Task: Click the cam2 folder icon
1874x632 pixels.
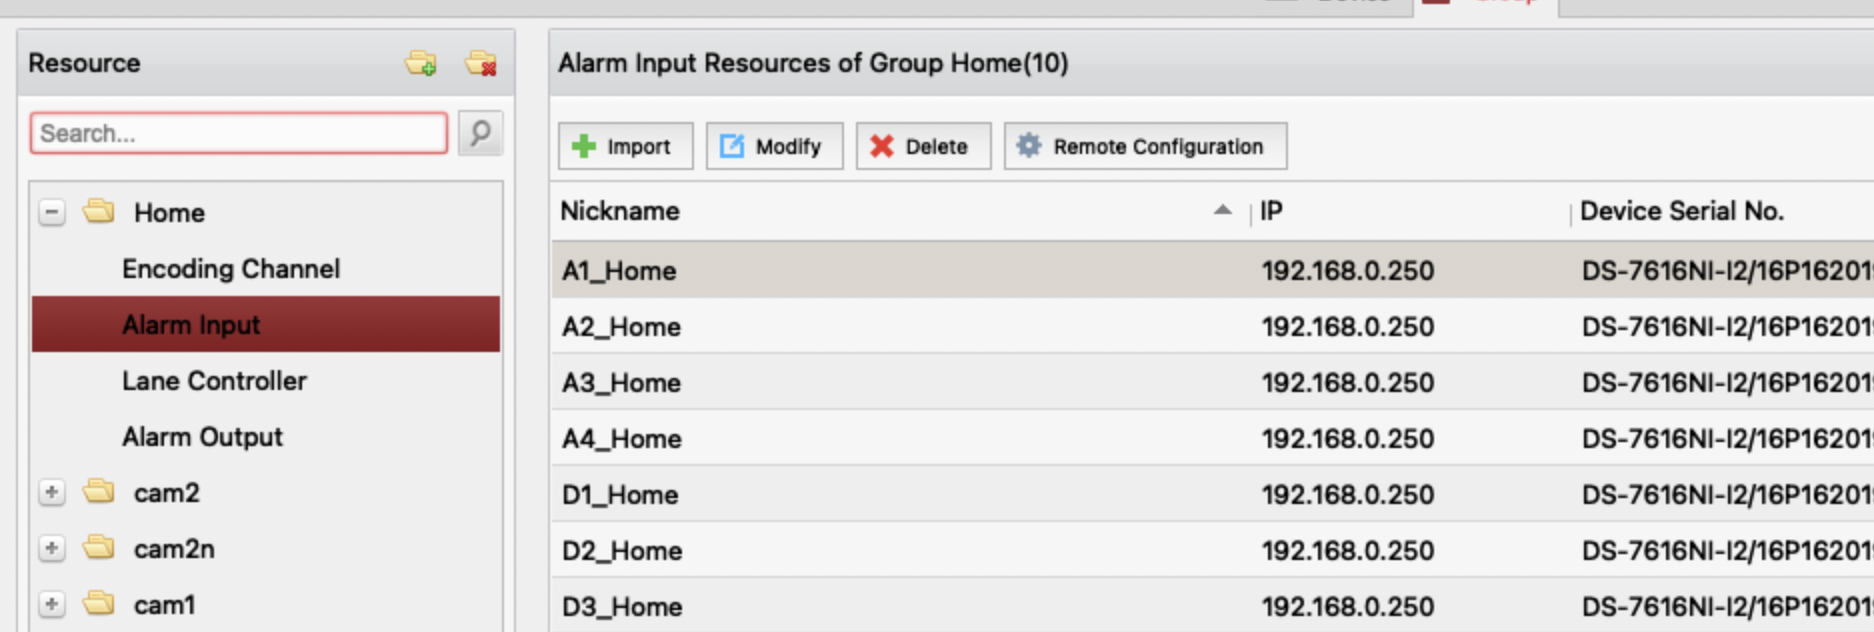Action: coord(99,492)
